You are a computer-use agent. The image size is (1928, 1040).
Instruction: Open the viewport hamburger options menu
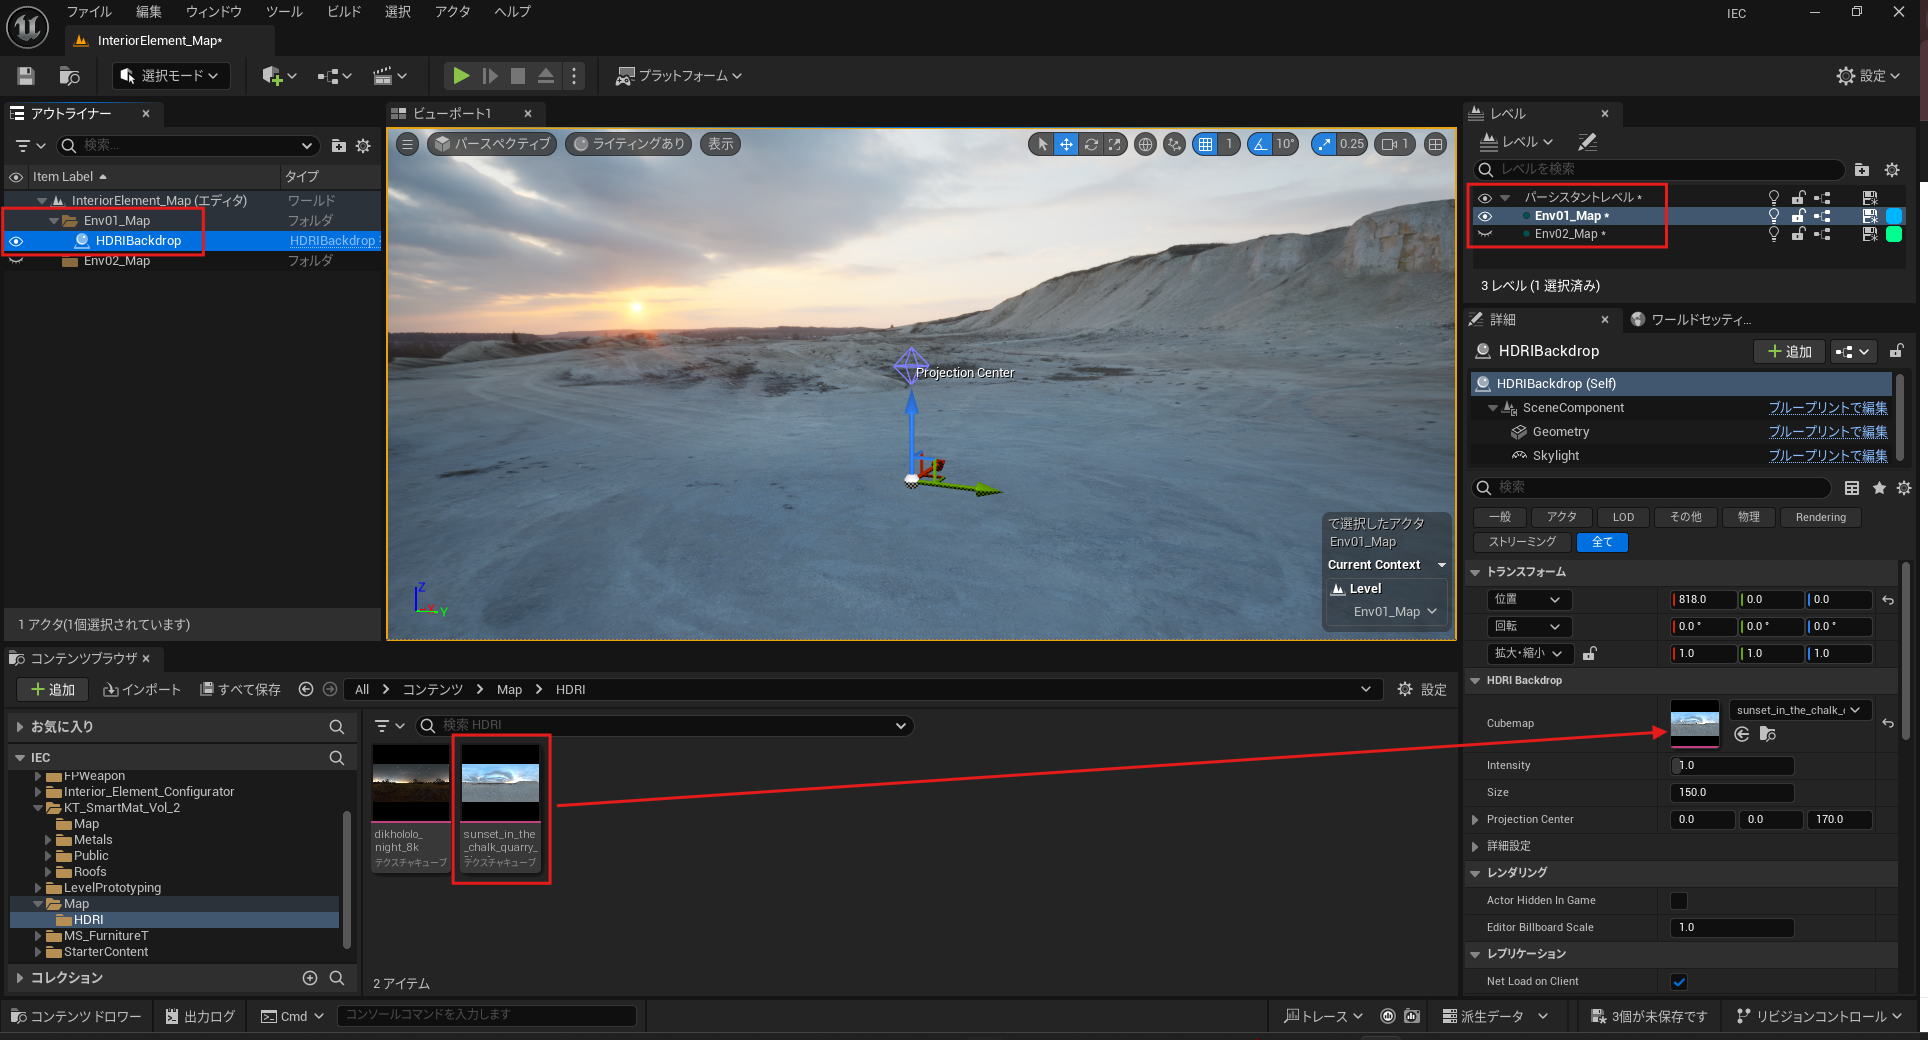click(x=407, y=144)
